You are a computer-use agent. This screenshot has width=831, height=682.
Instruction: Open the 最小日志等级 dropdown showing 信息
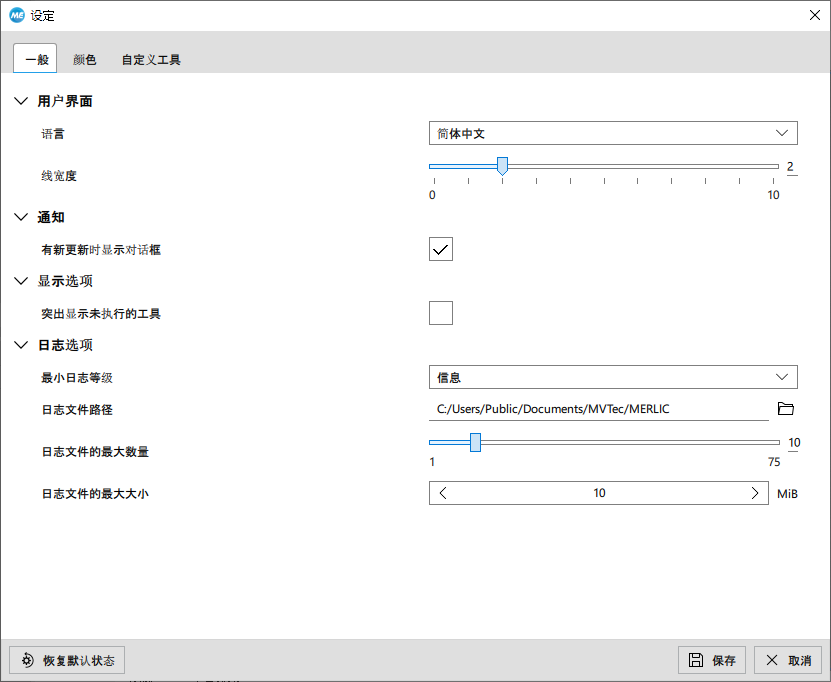point(612,377)
